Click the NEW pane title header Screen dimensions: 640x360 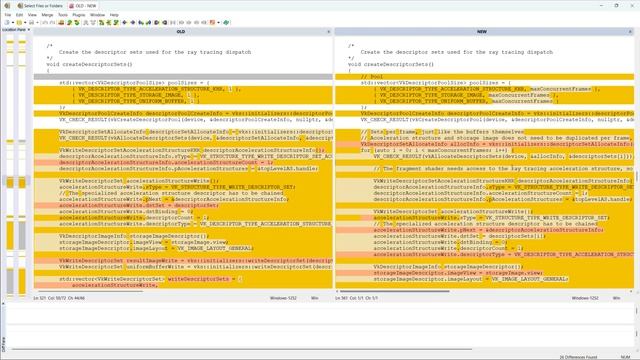pos(482,31)
